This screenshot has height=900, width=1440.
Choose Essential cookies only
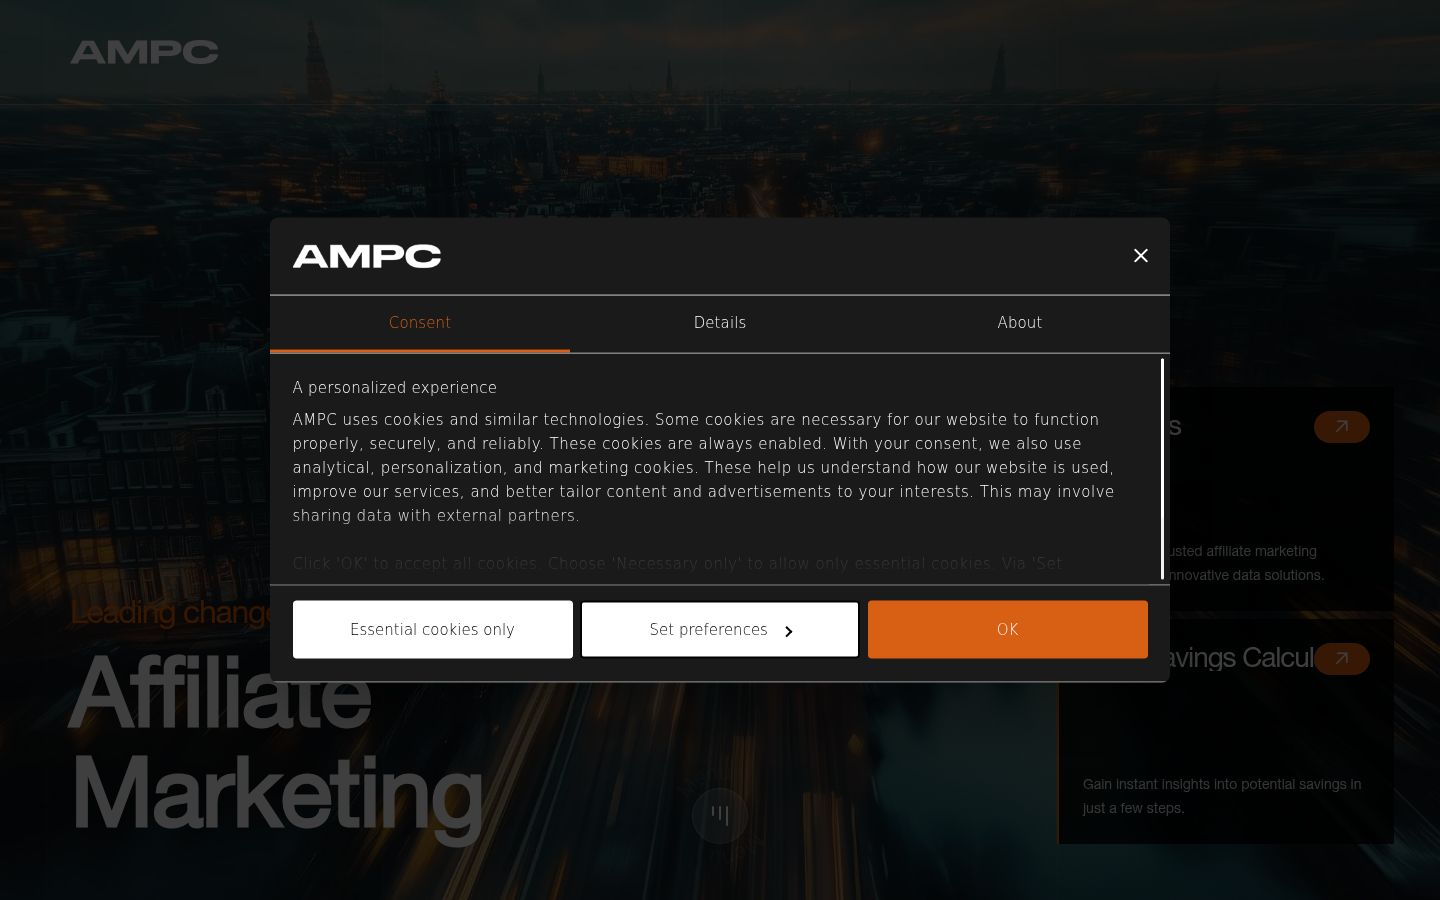pos(433,629)
